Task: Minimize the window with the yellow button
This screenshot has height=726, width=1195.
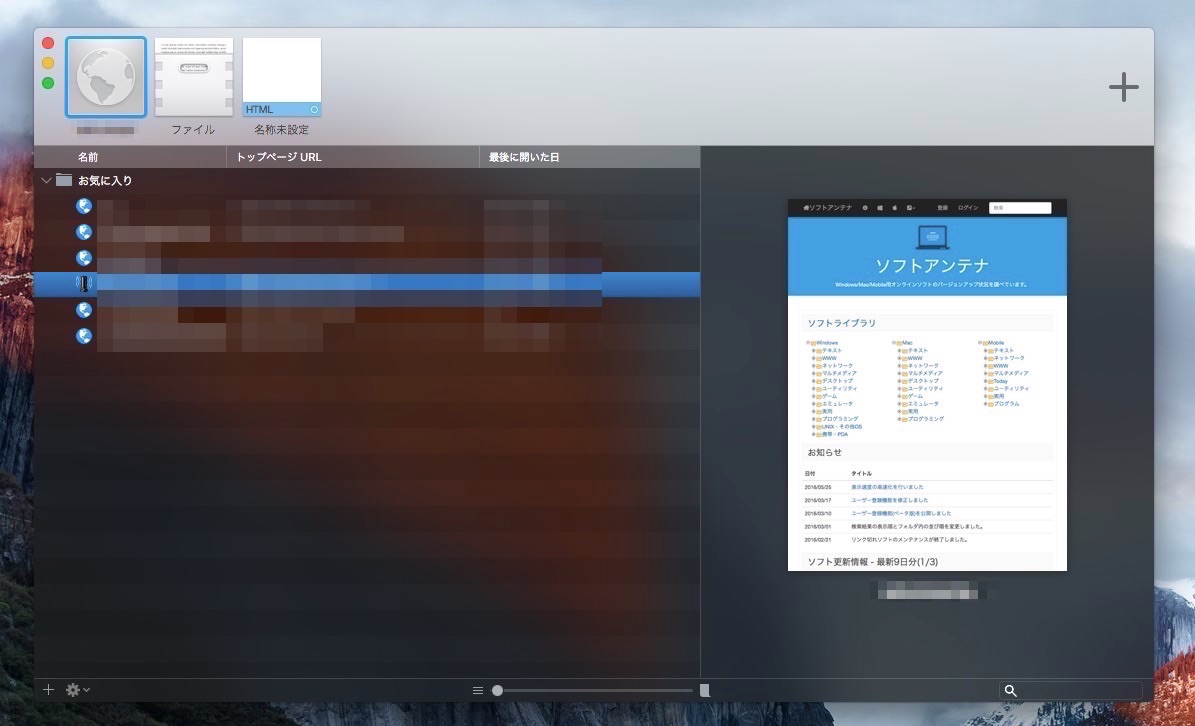Action: [48, 63]
